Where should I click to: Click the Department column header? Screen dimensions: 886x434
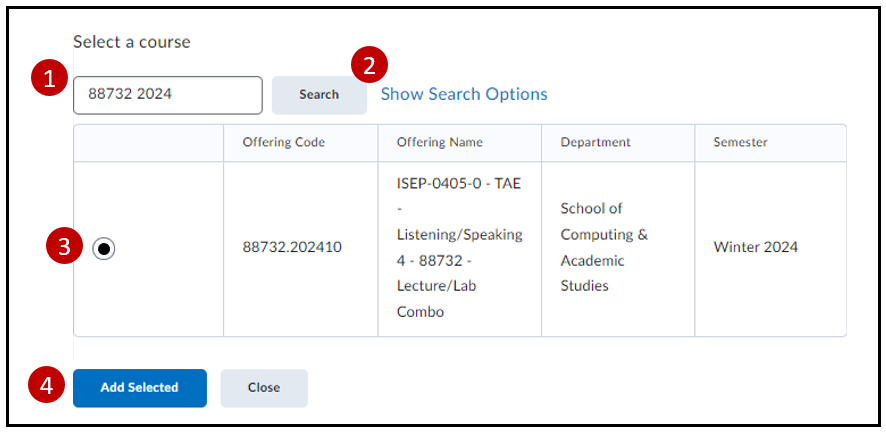pos(598,142)
